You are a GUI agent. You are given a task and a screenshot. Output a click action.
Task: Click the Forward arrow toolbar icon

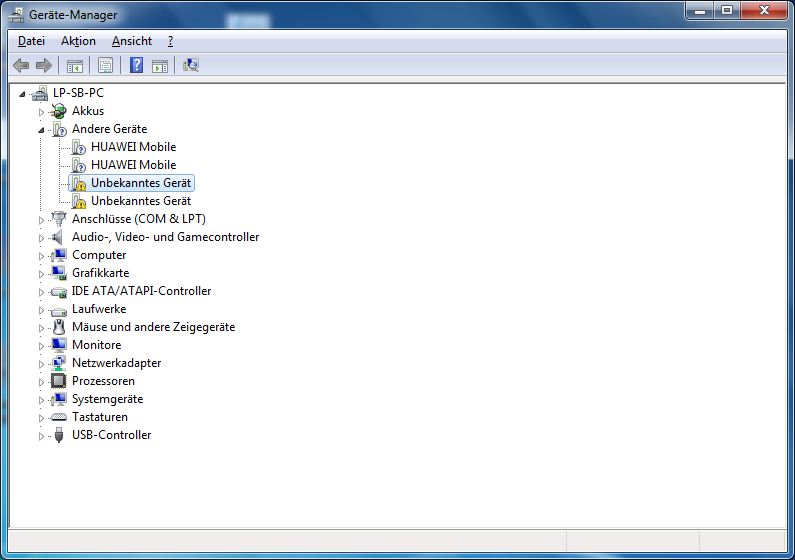44,65
